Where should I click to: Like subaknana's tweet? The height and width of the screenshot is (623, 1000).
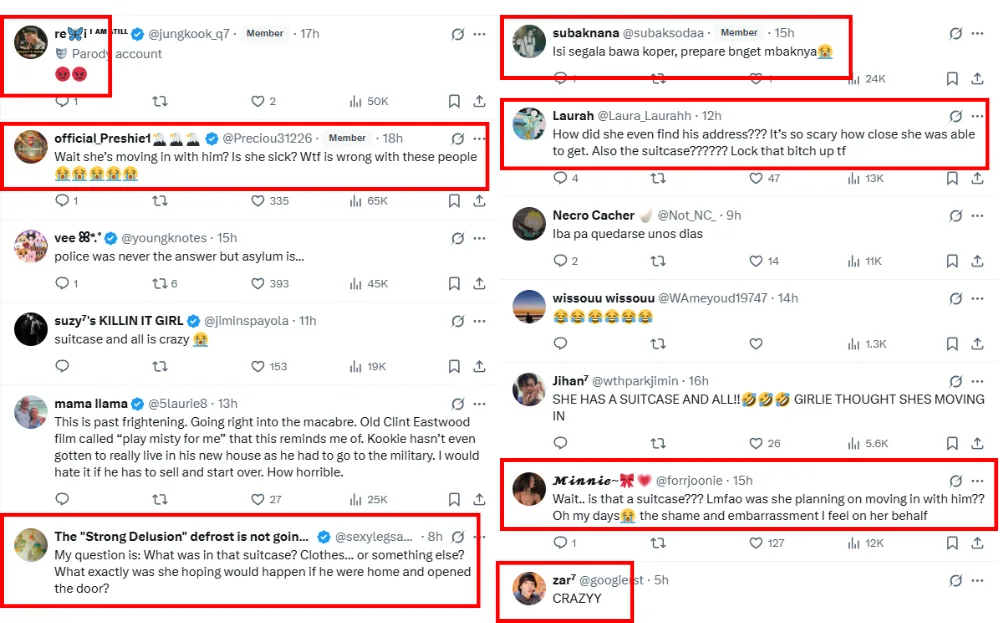pyautogui.click(x=757, y=78)
